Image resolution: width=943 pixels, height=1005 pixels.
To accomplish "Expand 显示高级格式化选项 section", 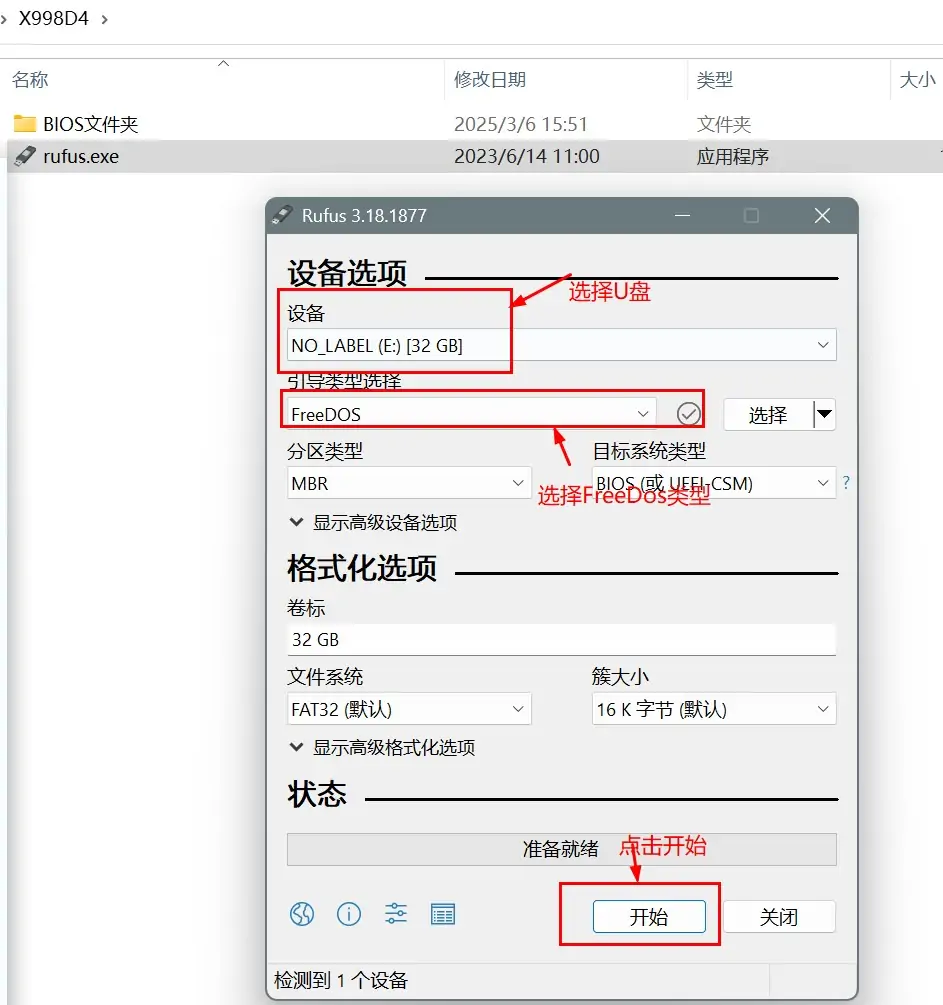I will pos(382,747).
